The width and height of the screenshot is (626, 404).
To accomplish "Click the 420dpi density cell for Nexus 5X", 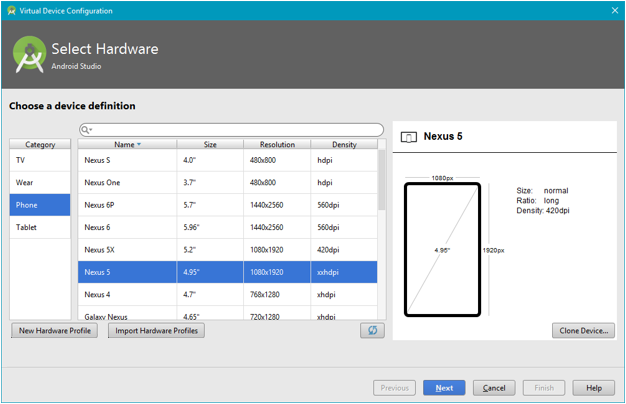I will (x=344, y=250).
